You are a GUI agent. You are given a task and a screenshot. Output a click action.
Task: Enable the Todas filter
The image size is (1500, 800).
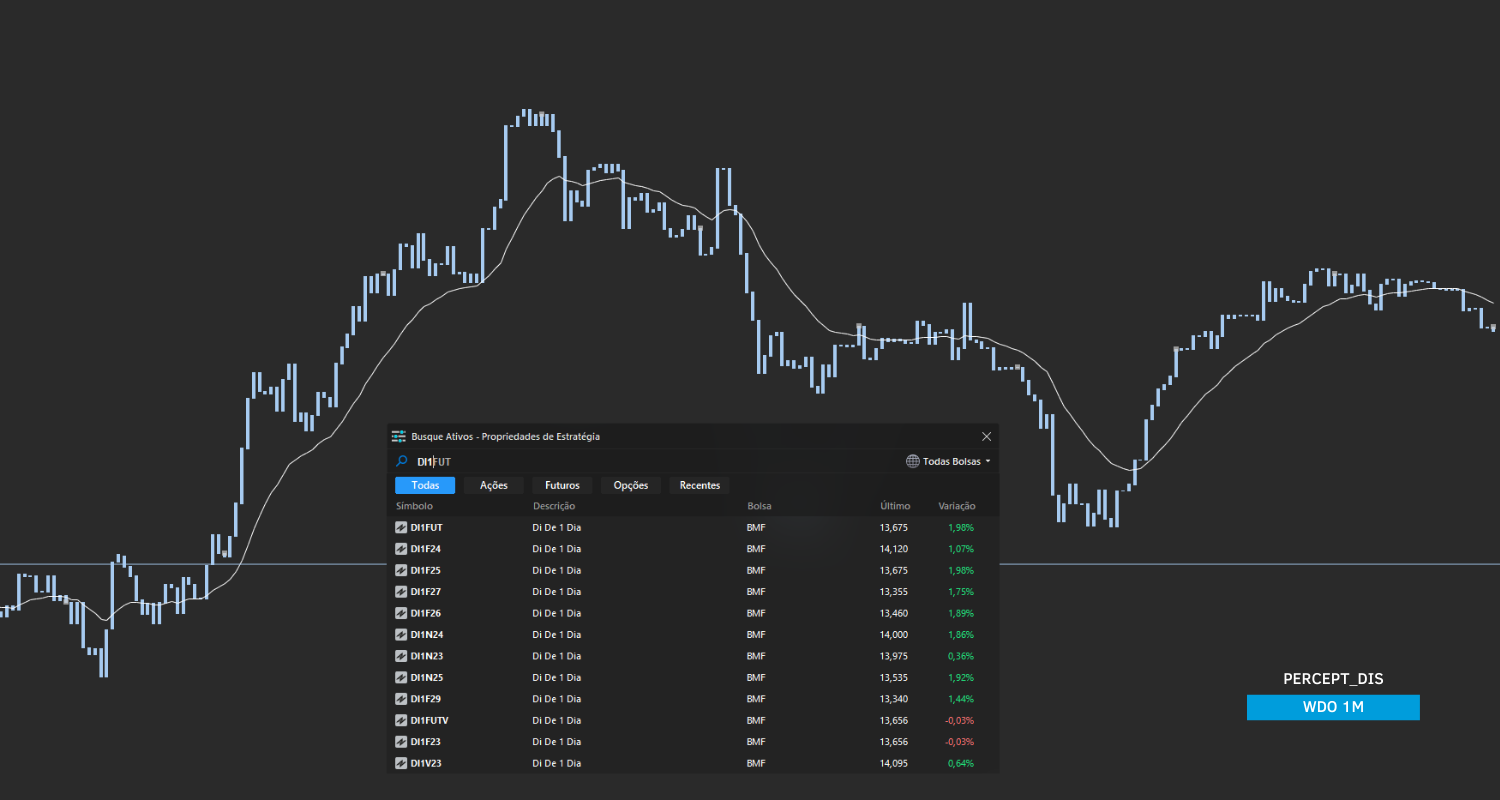(x=425, y=485)
